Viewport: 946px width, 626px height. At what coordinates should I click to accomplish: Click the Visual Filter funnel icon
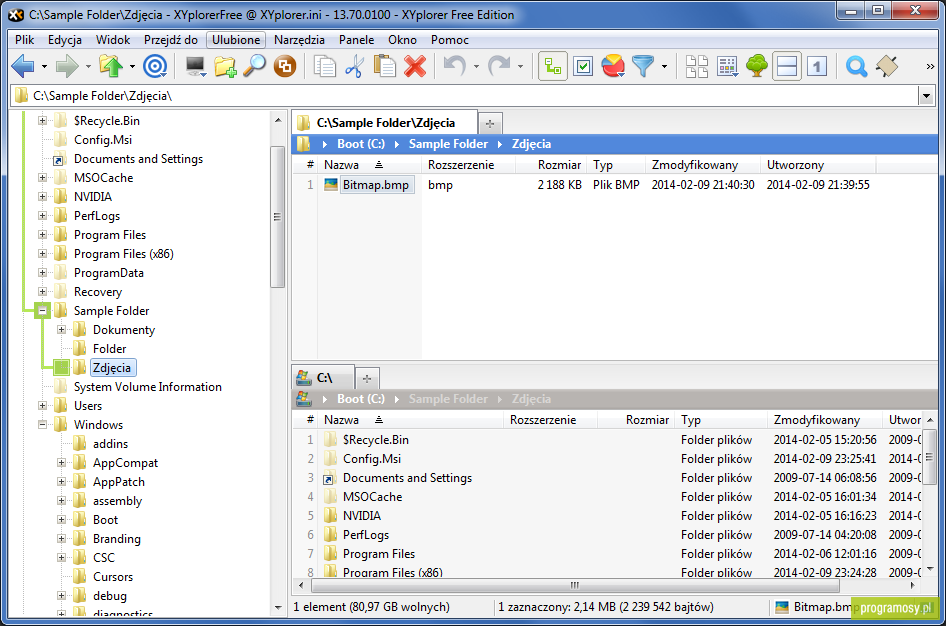[x=643, y=66]
